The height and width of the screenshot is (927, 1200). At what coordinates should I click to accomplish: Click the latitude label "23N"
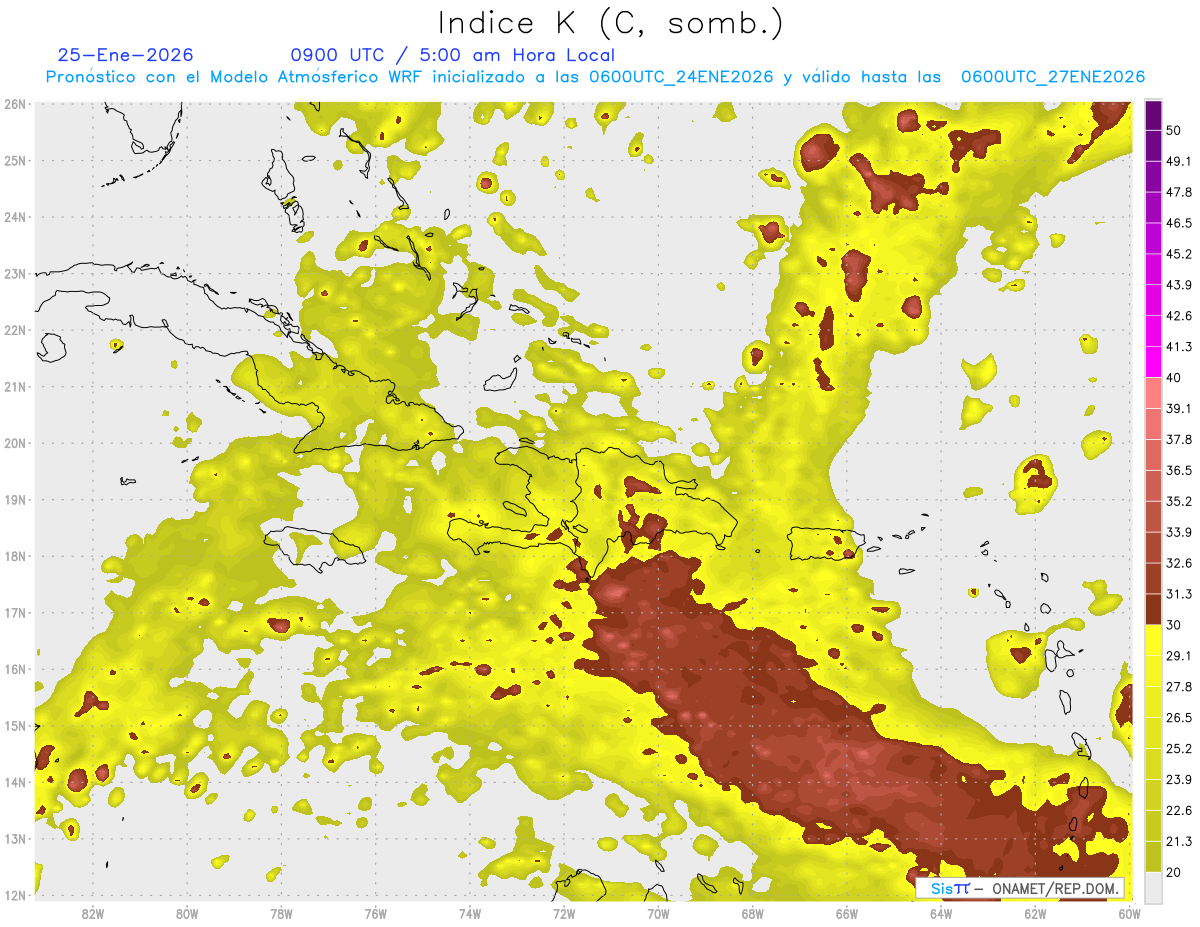(x=14, y=273)
